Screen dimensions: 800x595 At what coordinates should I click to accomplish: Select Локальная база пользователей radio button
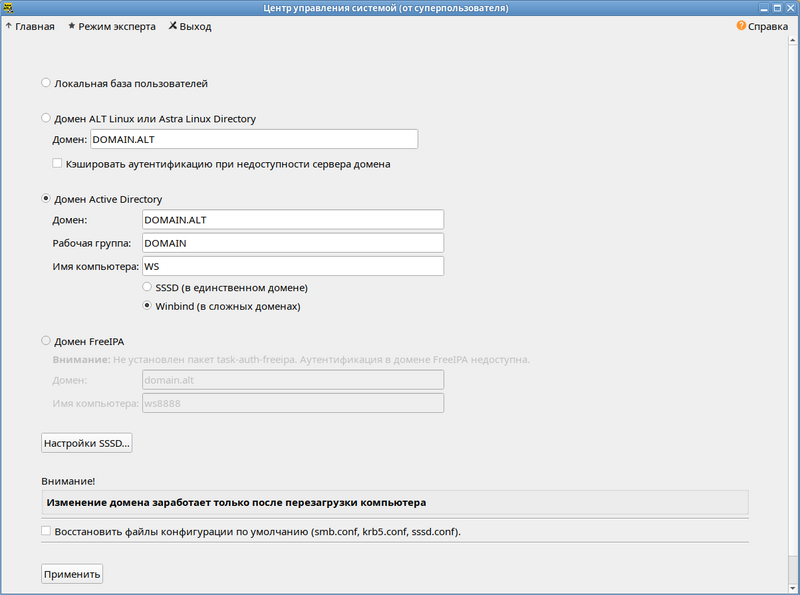(46, 83)
